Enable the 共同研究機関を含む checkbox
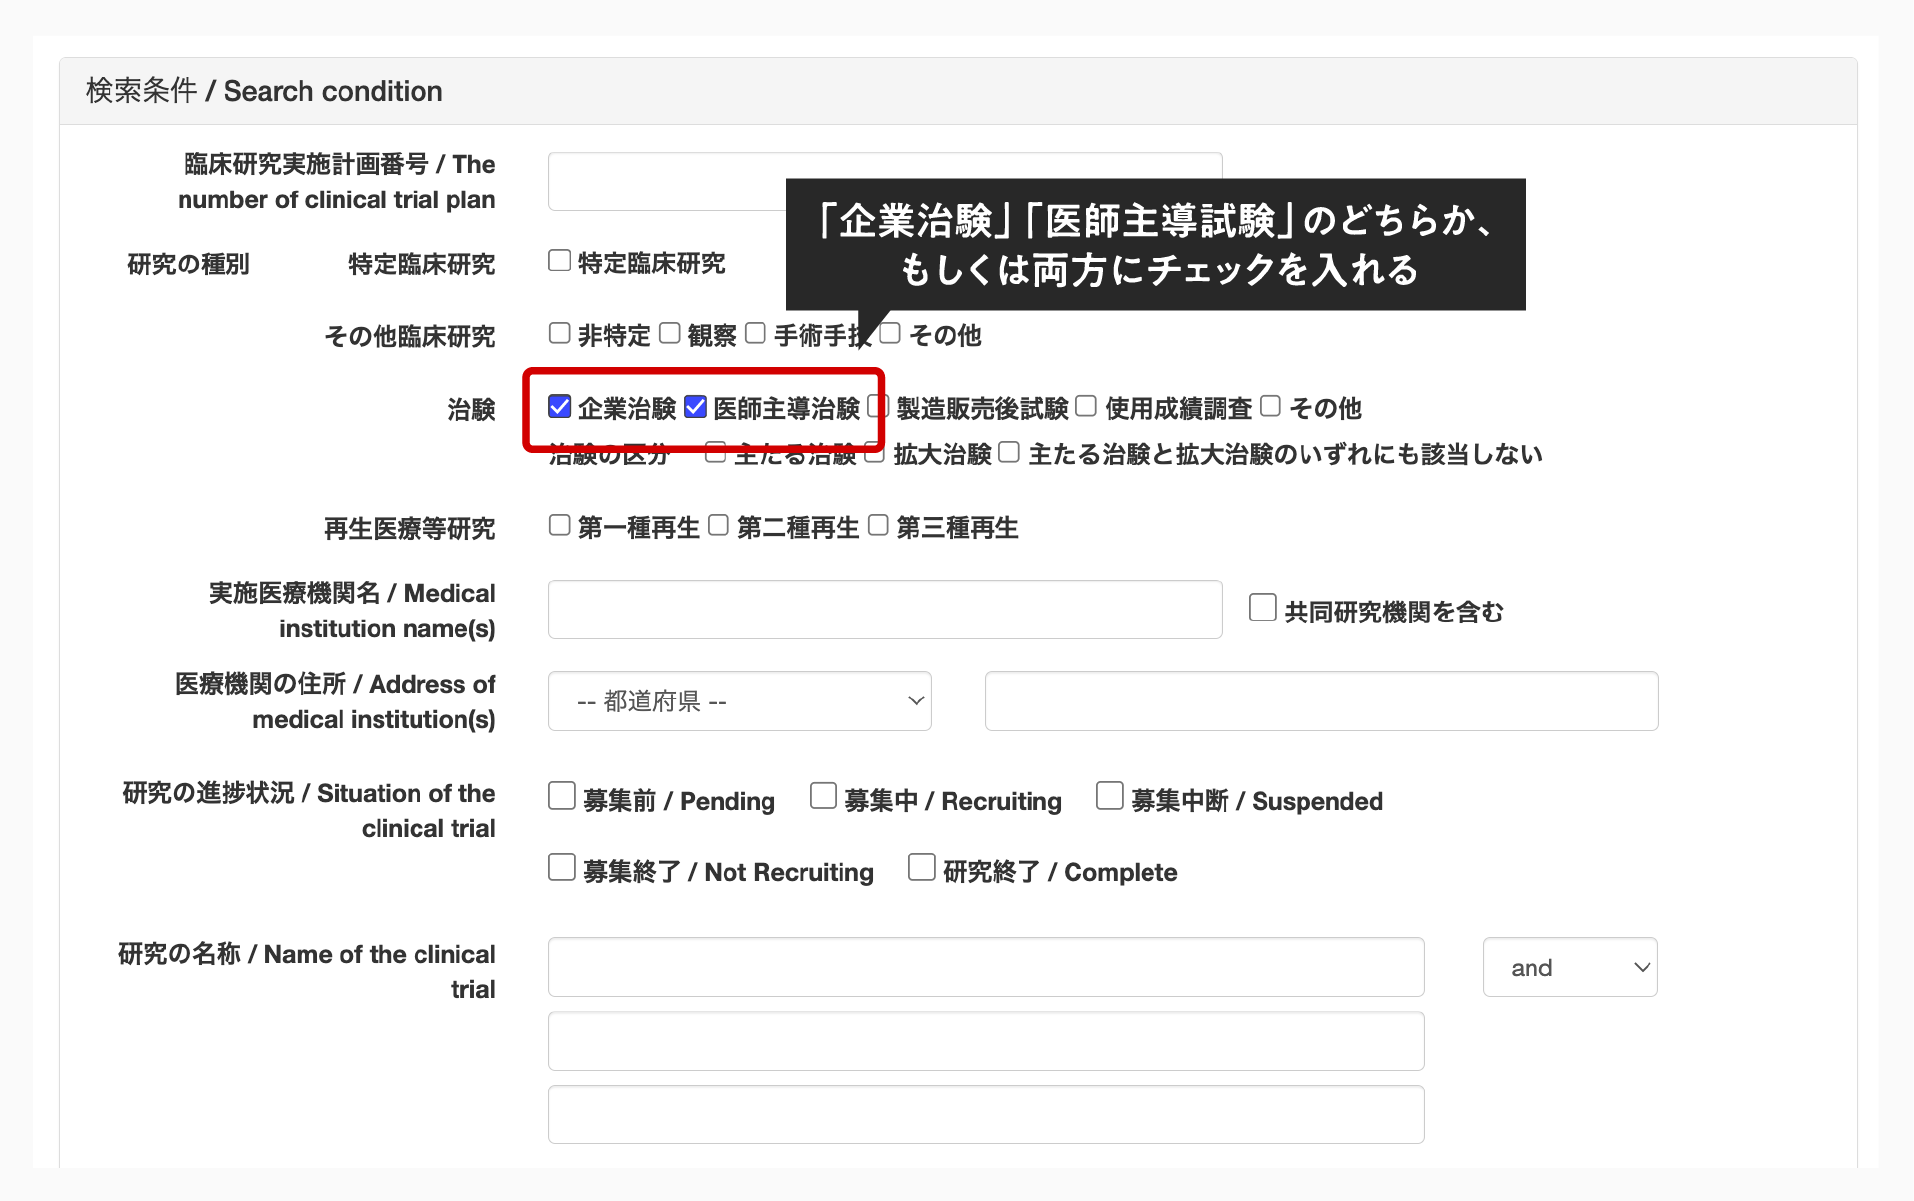Viewport: 1914px width, 1201px height. coord(1261,607)
